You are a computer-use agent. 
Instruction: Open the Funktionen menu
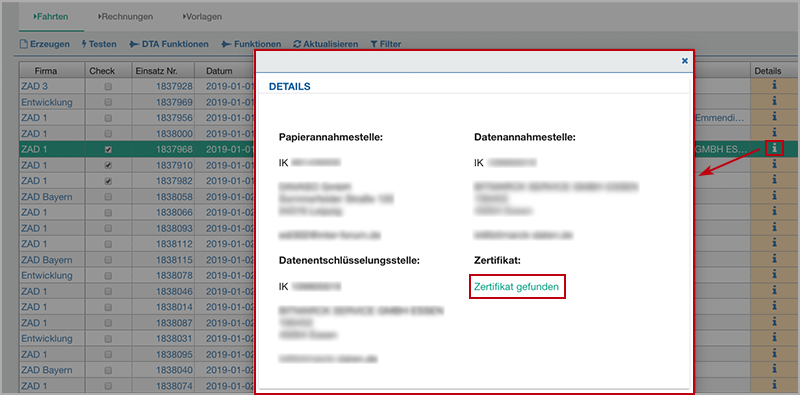pos(251,44)
